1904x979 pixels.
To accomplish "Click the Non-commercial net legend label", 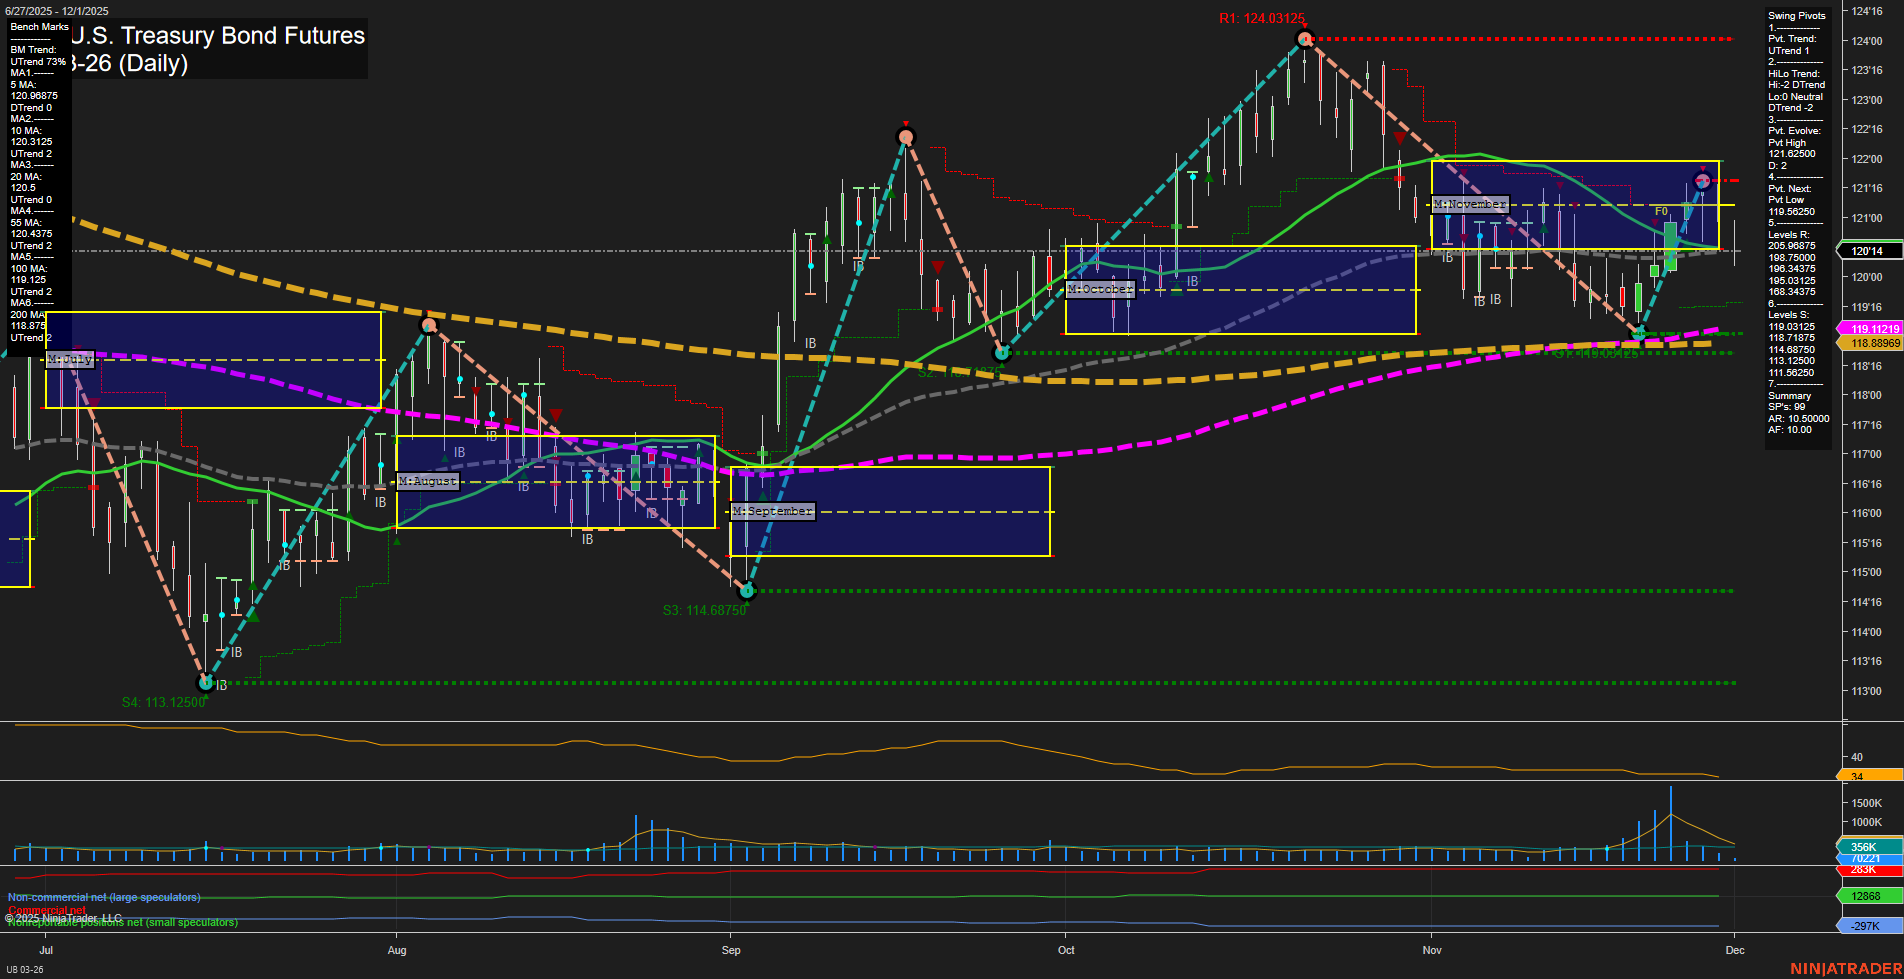I will (x=104, y=897).
